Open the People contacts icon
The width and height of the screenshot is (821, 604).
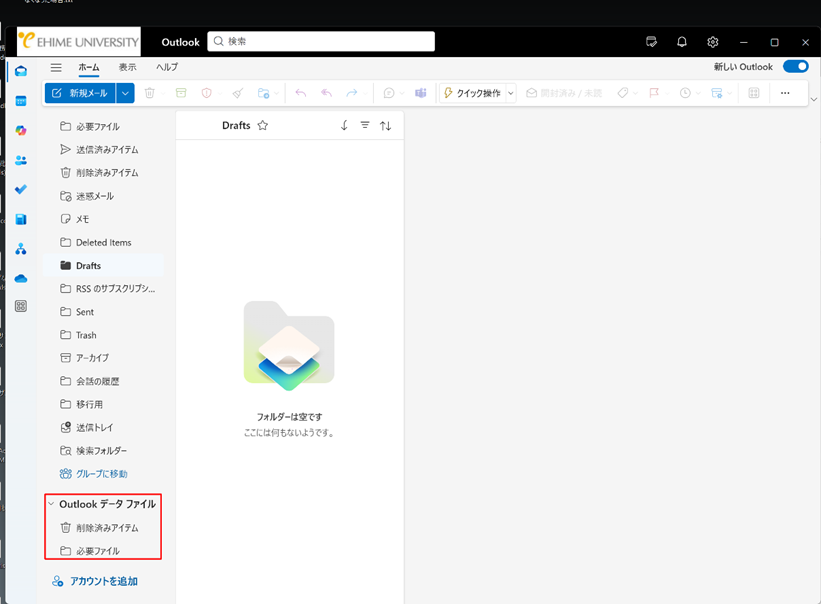(x=21, y=160)
